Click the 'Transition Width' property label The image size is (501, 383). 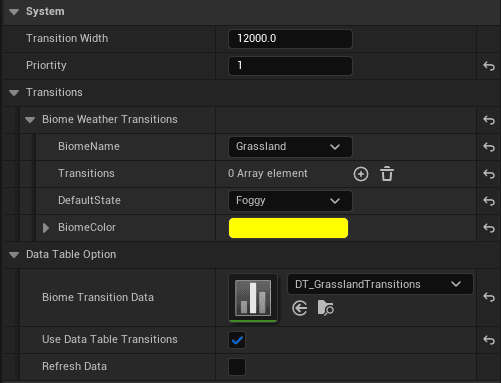[x=67, y=39]
